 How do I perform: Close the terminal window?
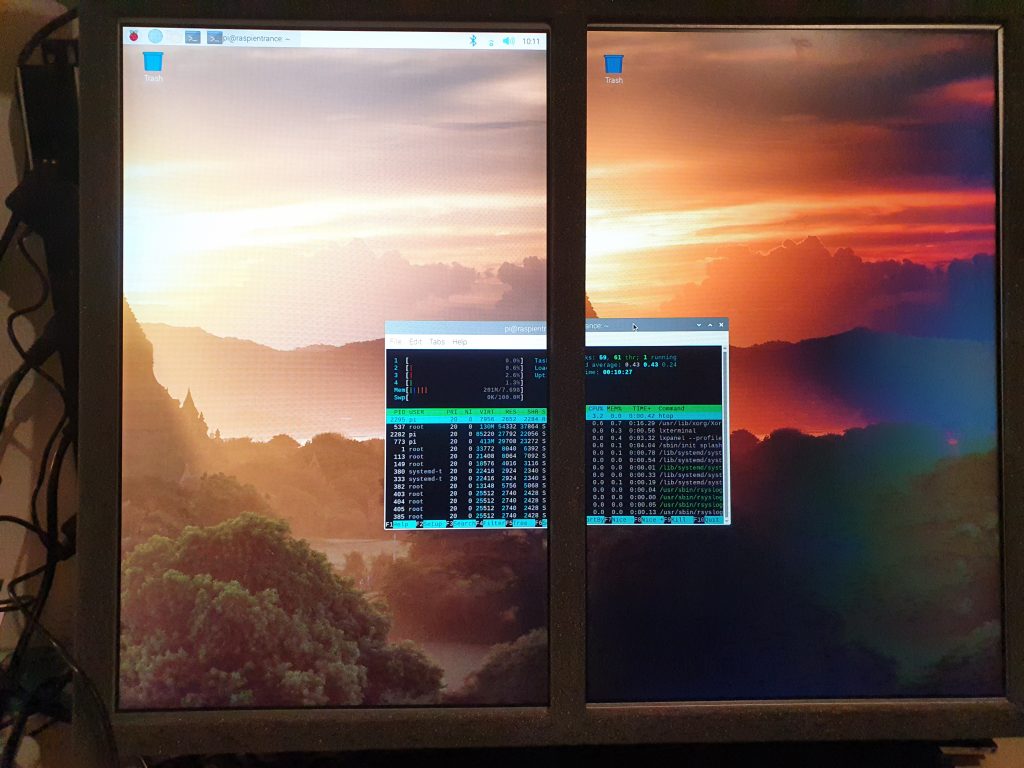coord(721,325)
